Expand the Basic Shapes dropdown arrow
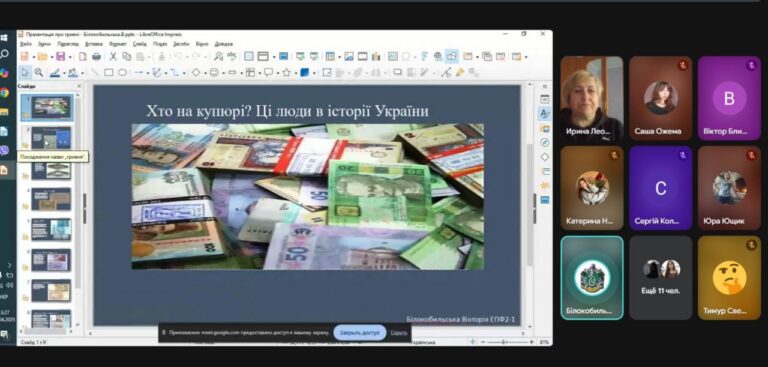 pyautogui.click(x=205, y=73)
